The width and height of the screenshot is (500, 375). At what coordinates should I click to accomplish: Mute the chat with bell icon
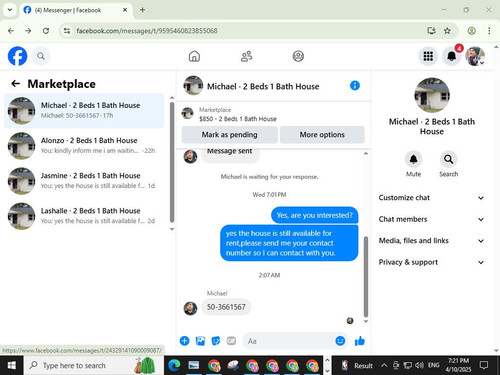pos(413,159)
